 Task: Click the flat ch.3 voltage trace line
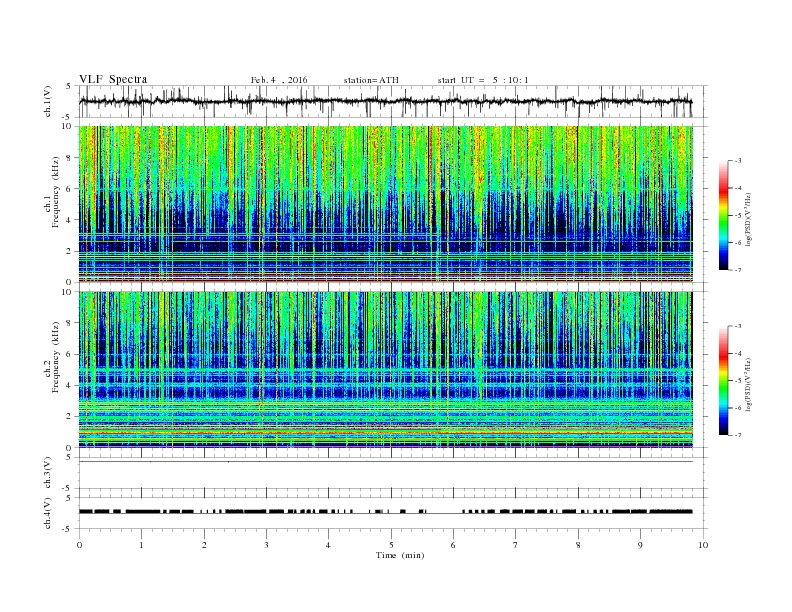click(385, 462)
